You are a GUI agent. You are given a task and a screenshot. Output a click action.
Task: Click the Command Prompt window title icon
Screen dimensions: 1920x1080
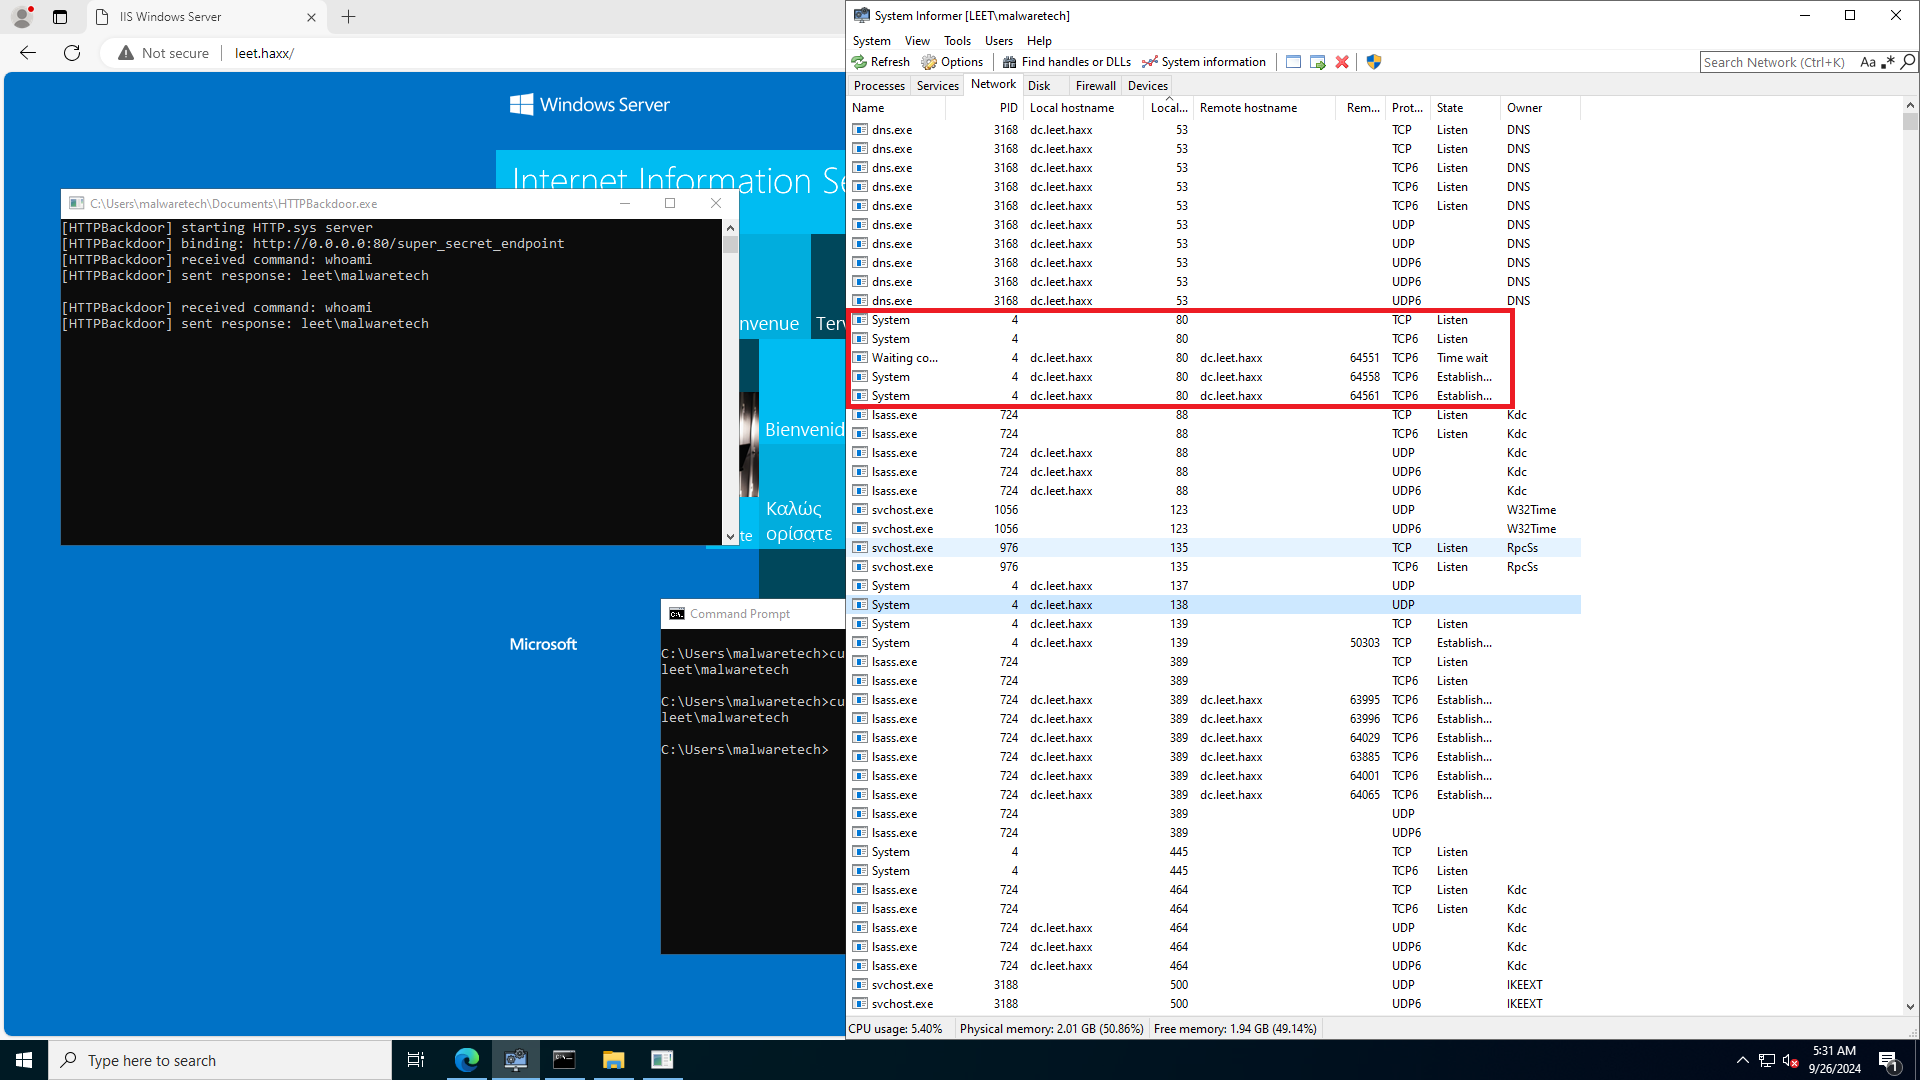[677, 614]
